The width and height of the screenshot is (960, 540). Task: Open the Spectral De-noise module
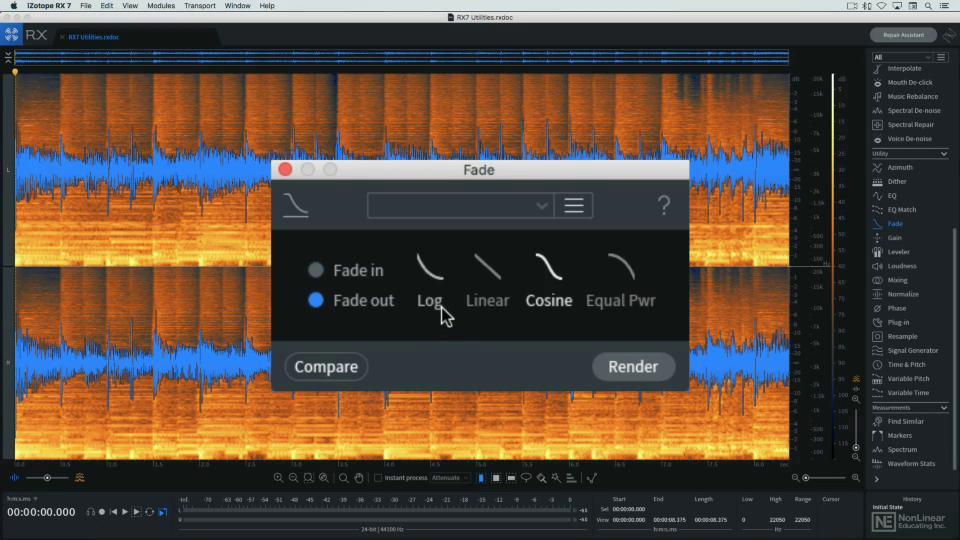pos(913,111)
